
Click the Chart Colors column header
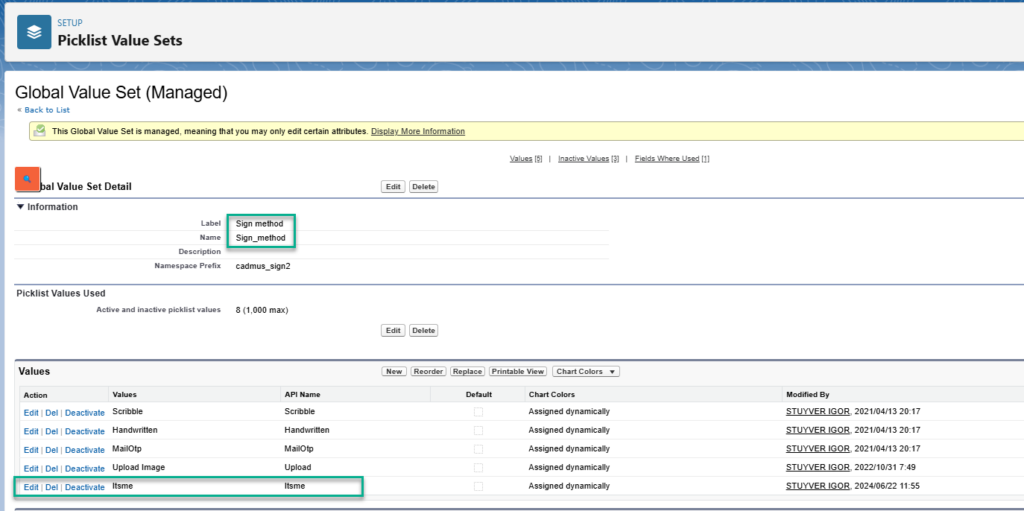tap(551, 395)
